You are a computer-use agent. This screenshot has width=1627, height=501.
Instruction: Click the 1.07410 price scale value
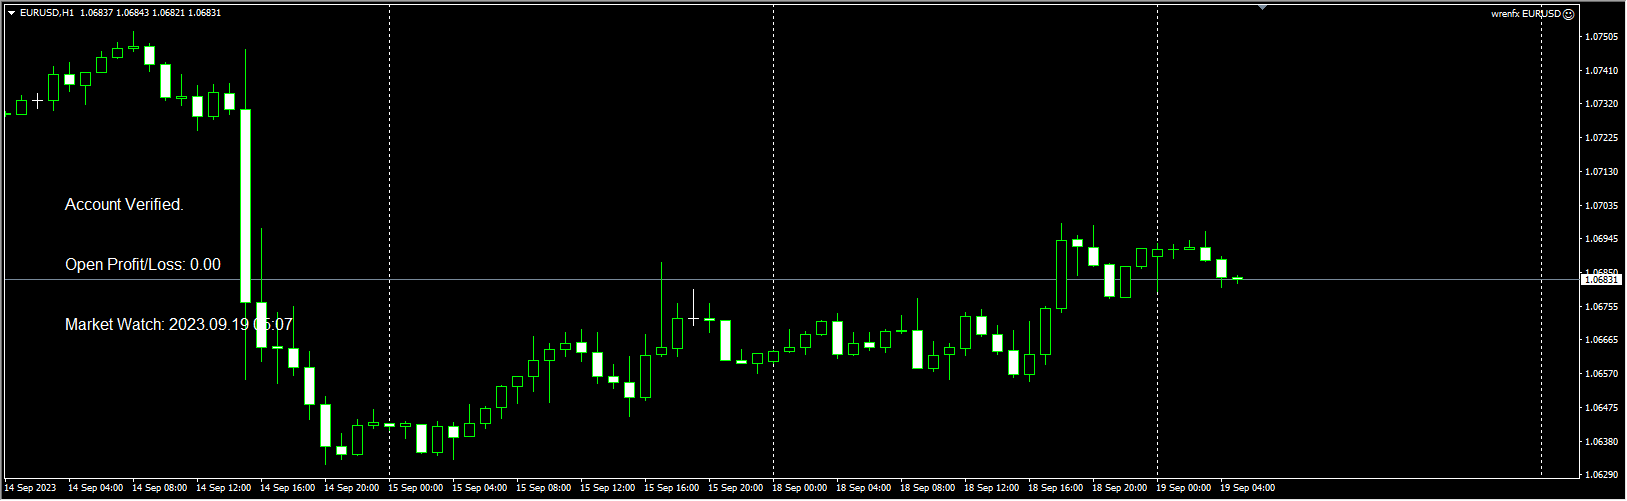point(1602,71)
